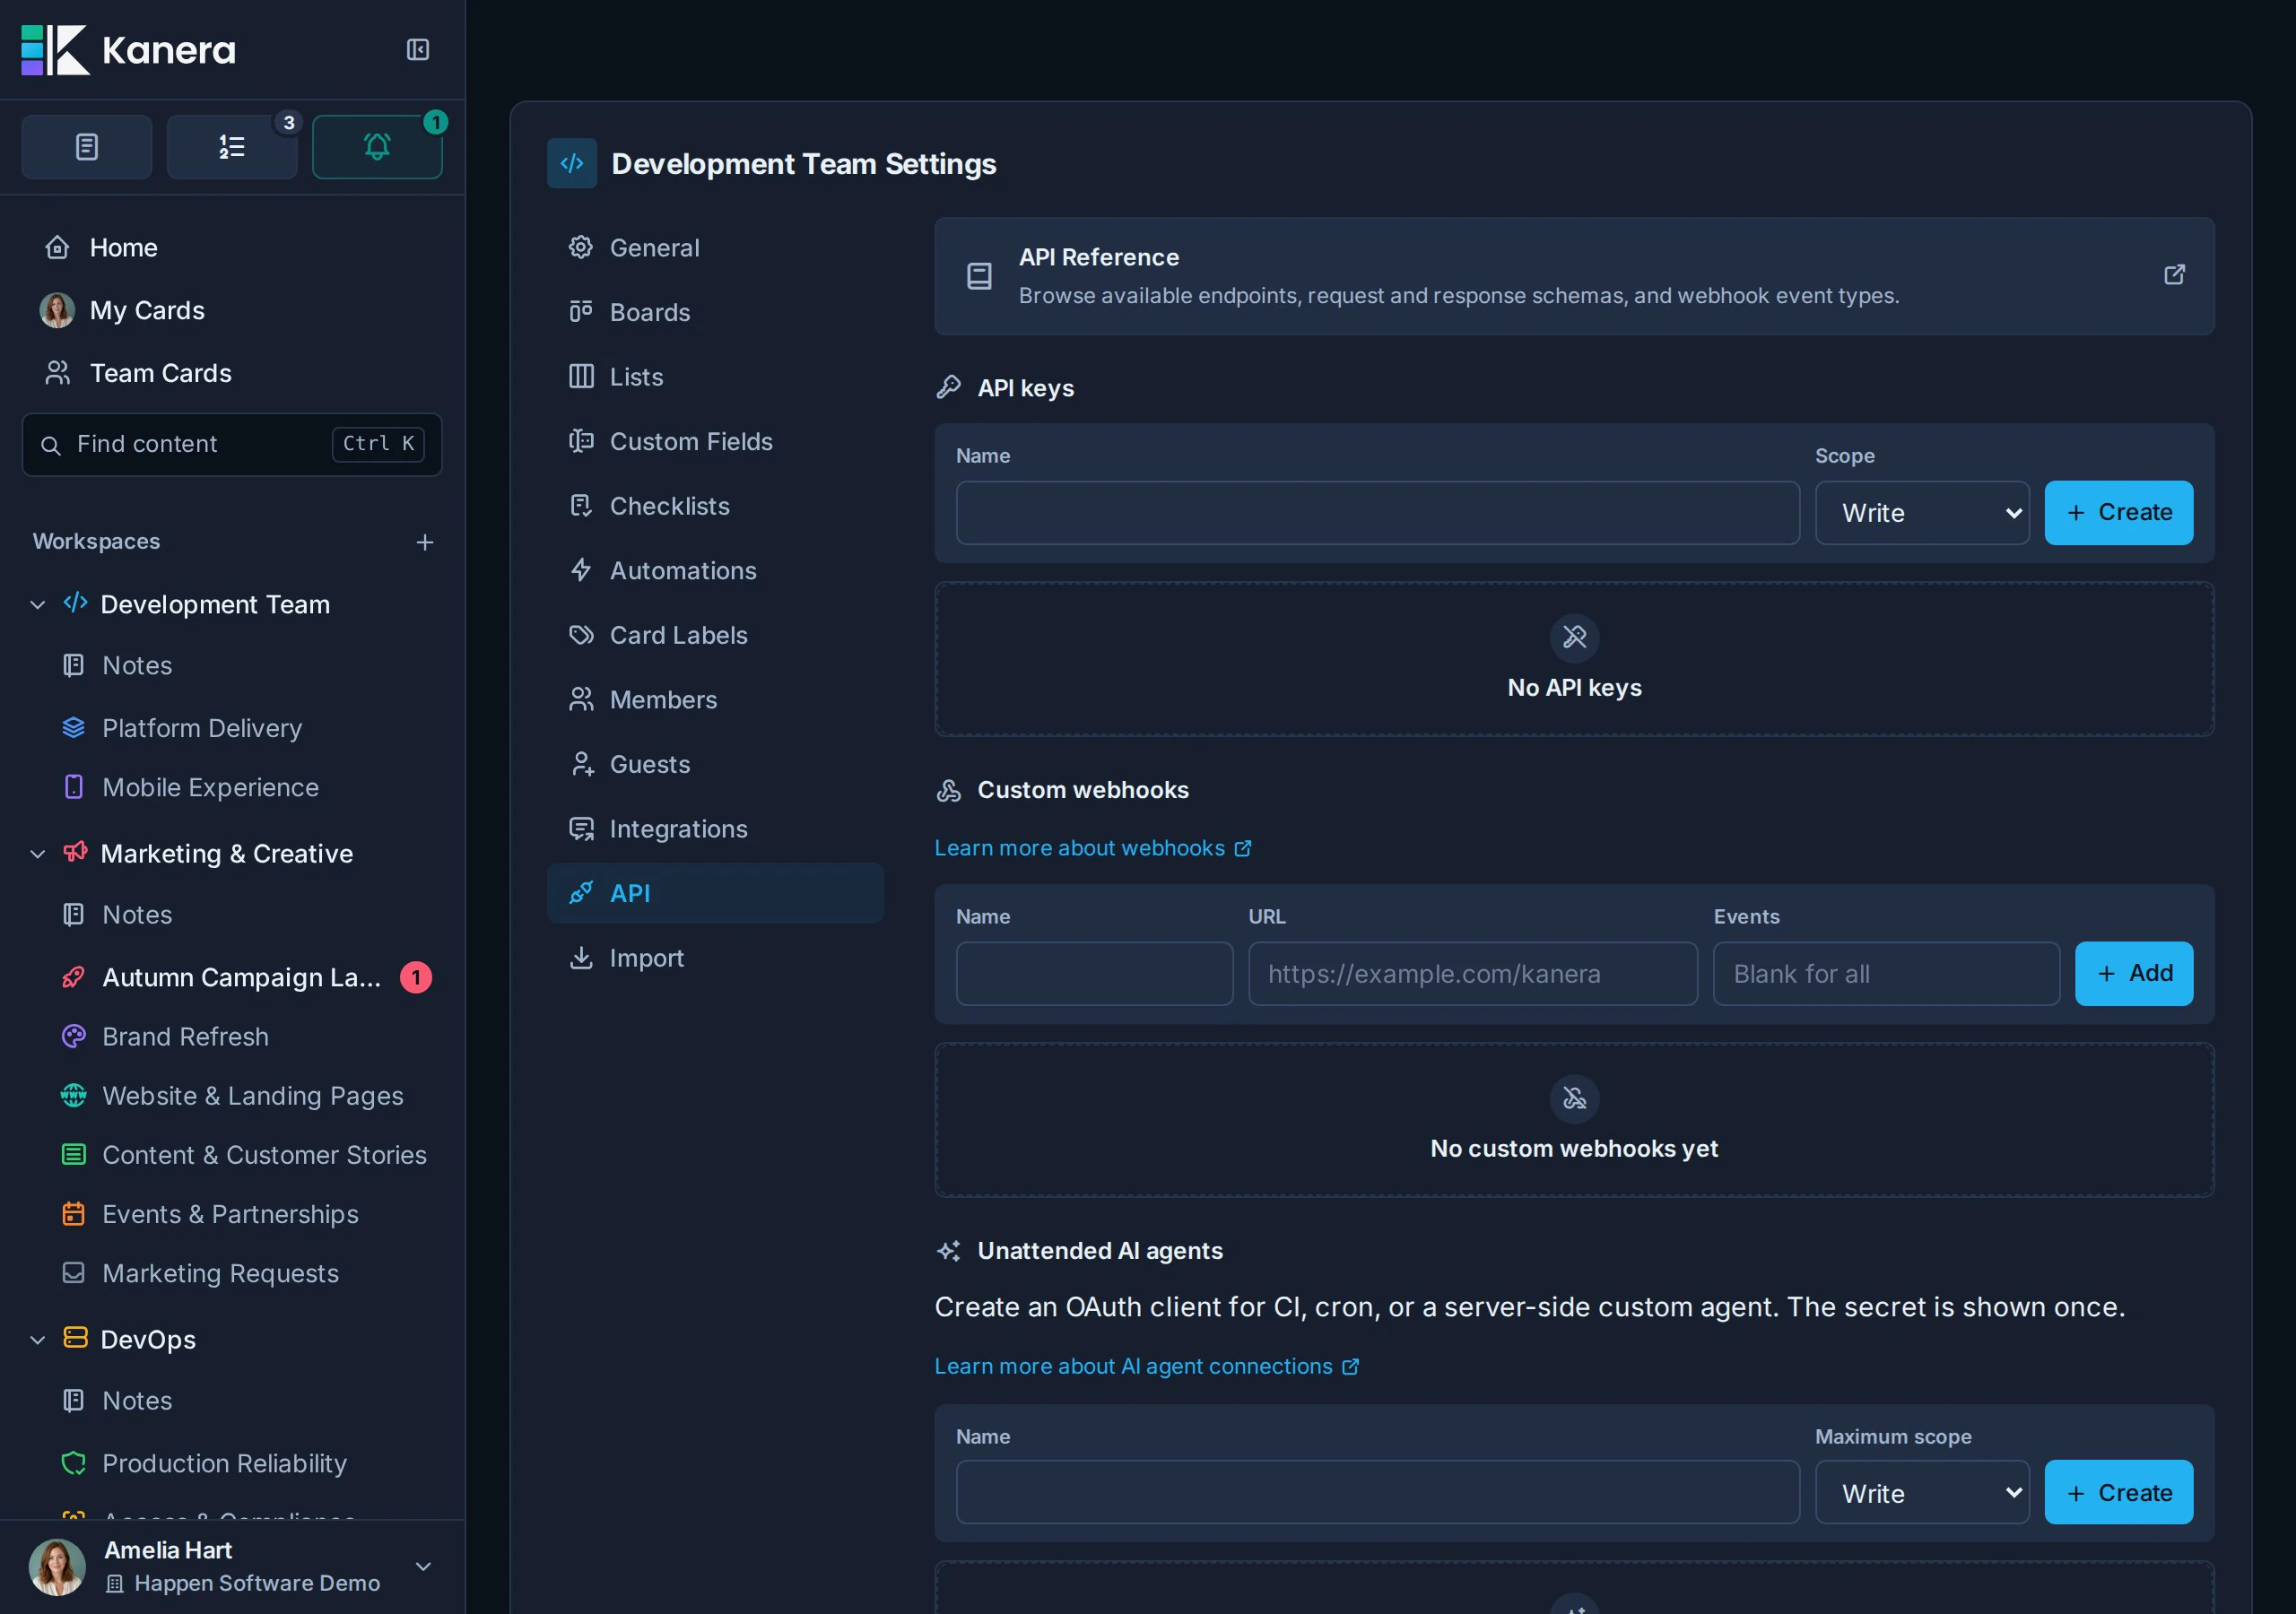
Task: Open Automations settings section
Action: coord(715,570)
